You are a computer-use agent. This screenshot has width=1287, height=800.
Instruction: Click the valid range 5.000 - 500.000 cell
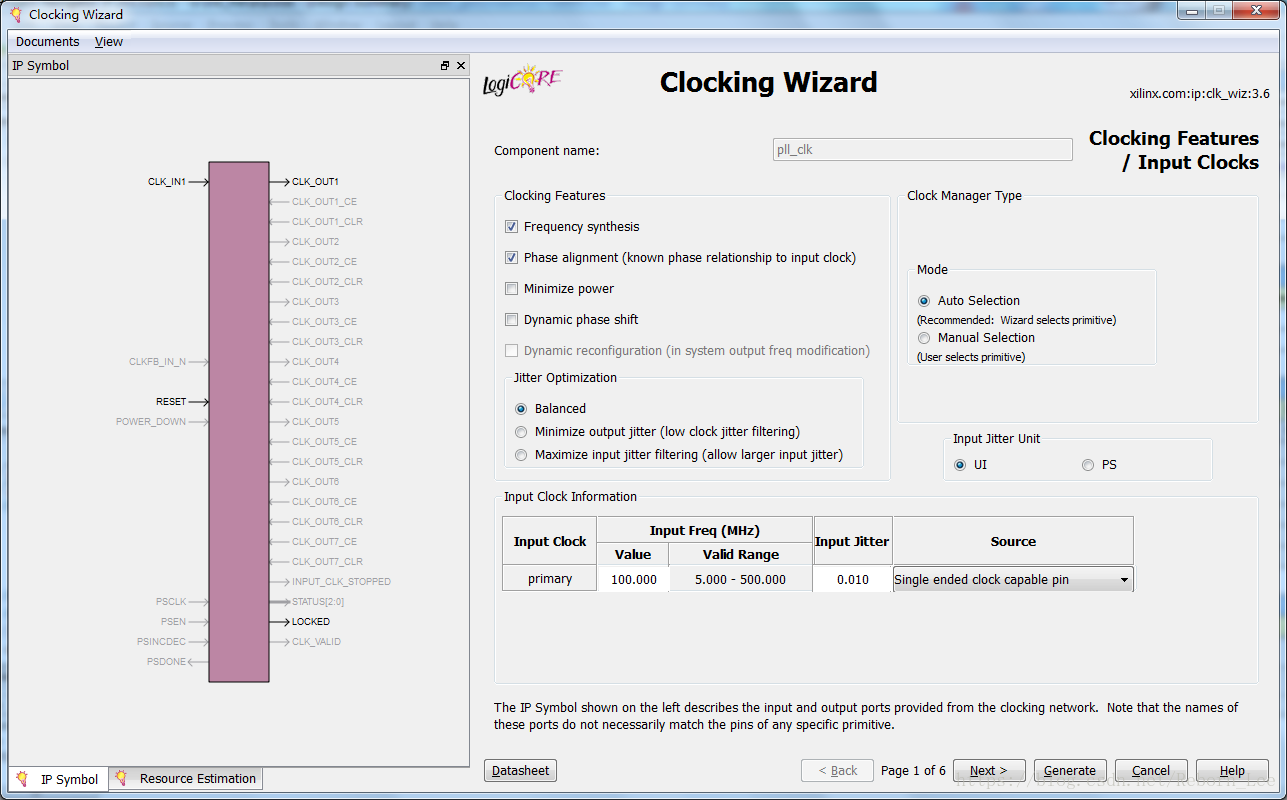click(x=740, y=579)
